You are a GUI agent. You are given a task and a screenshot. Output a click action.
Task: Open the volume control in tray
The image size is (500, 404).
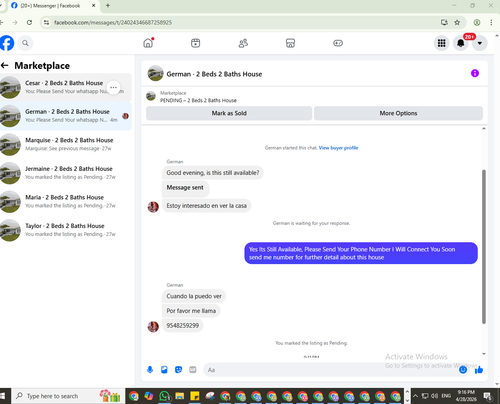click(434, 396)
